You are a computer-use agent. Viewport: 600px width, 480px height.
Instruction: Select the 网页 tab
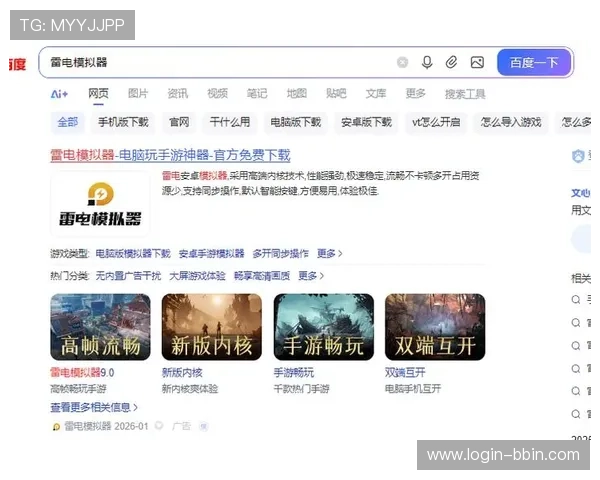tap(98, 94)
